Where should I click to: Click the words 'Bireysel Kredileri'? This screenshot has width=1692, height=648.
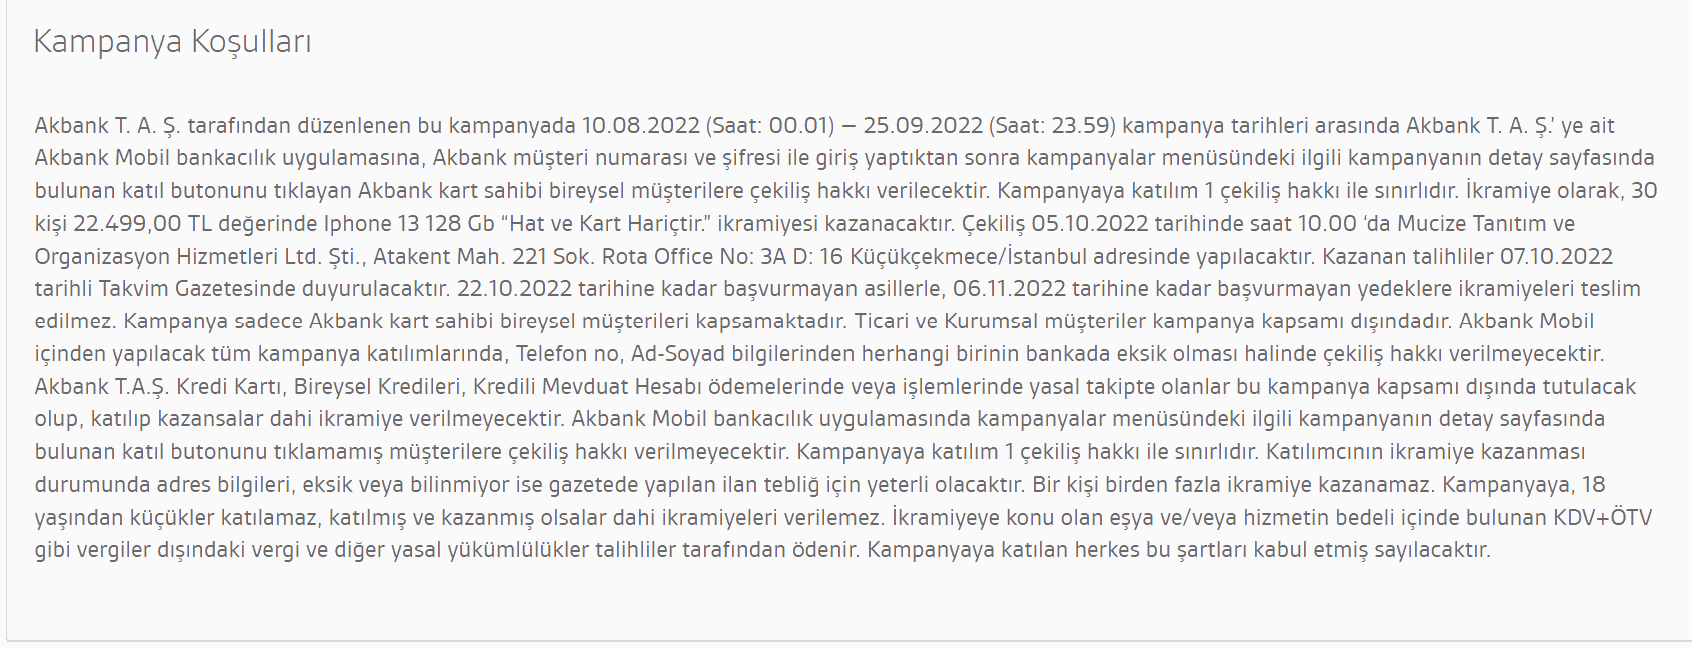[x=369, y=387]
